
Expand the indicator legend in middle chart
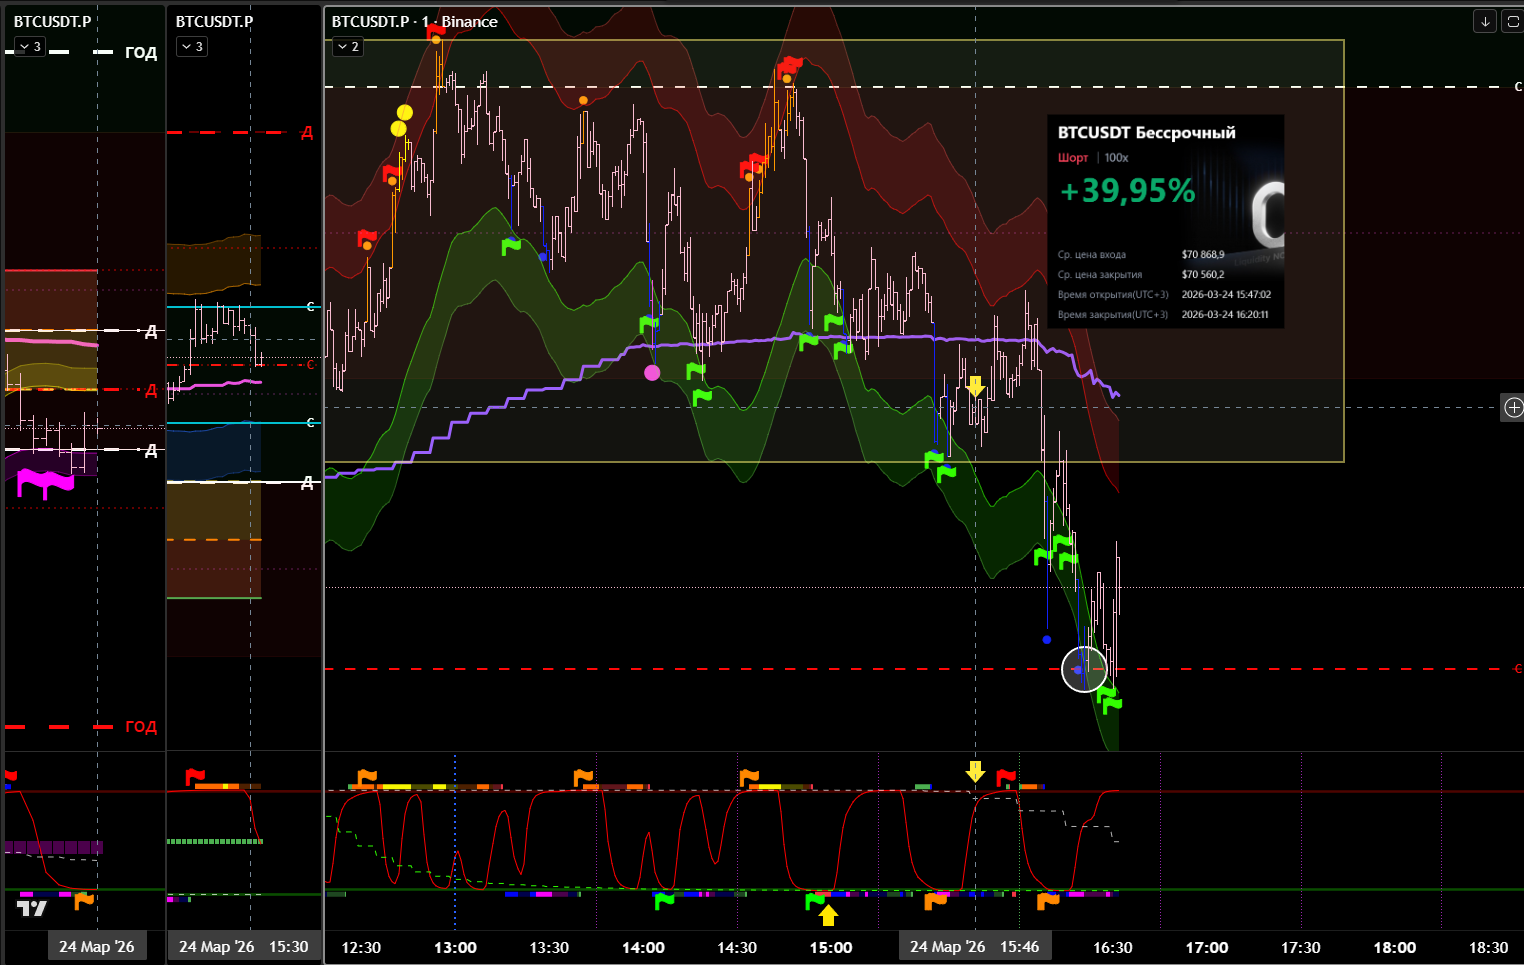click(191, 47)
